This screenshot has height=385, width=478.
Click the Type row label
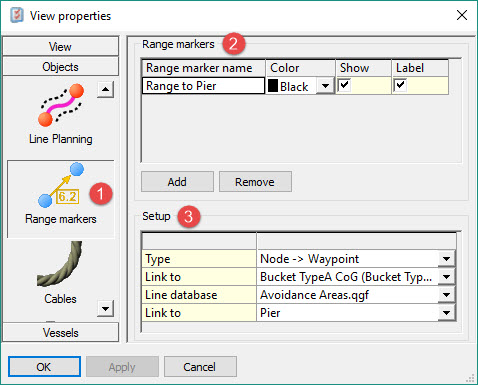[x=199, y=259]
